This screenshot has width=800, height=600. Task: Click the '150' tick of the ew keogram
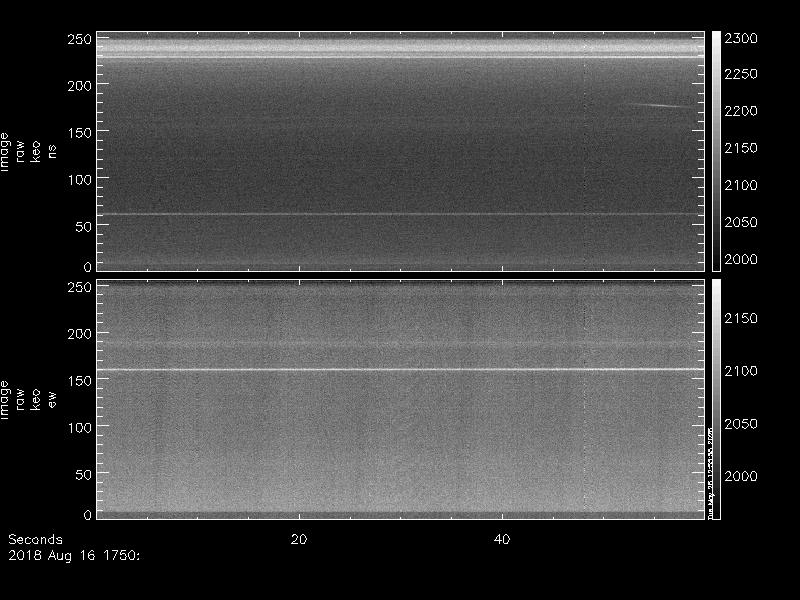click(x=80, y=381)
